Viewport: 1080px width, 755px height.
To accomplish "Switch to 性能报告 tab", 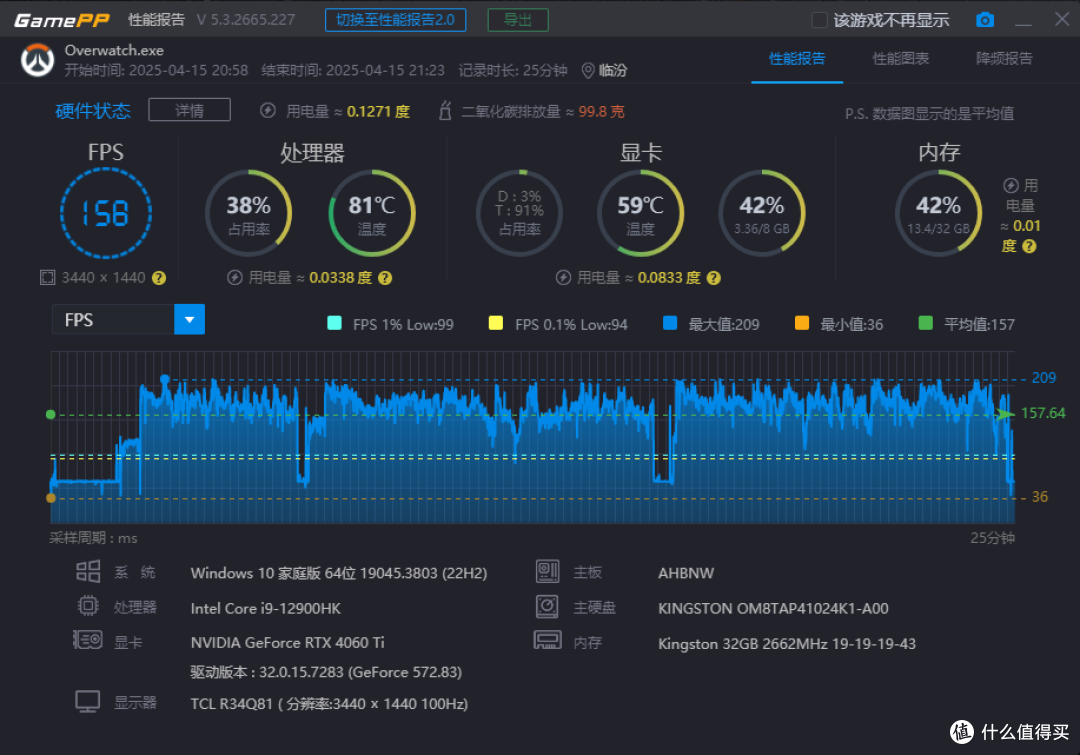I will 797,59.
